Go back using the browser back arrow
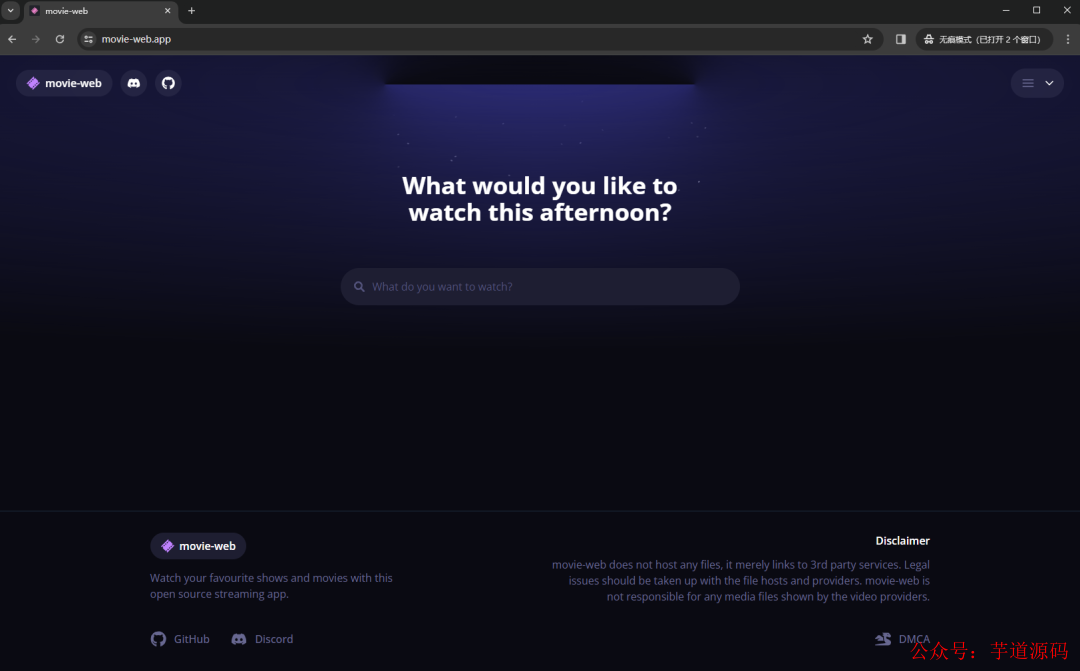The image size is (1080, 671). [12, 39]
